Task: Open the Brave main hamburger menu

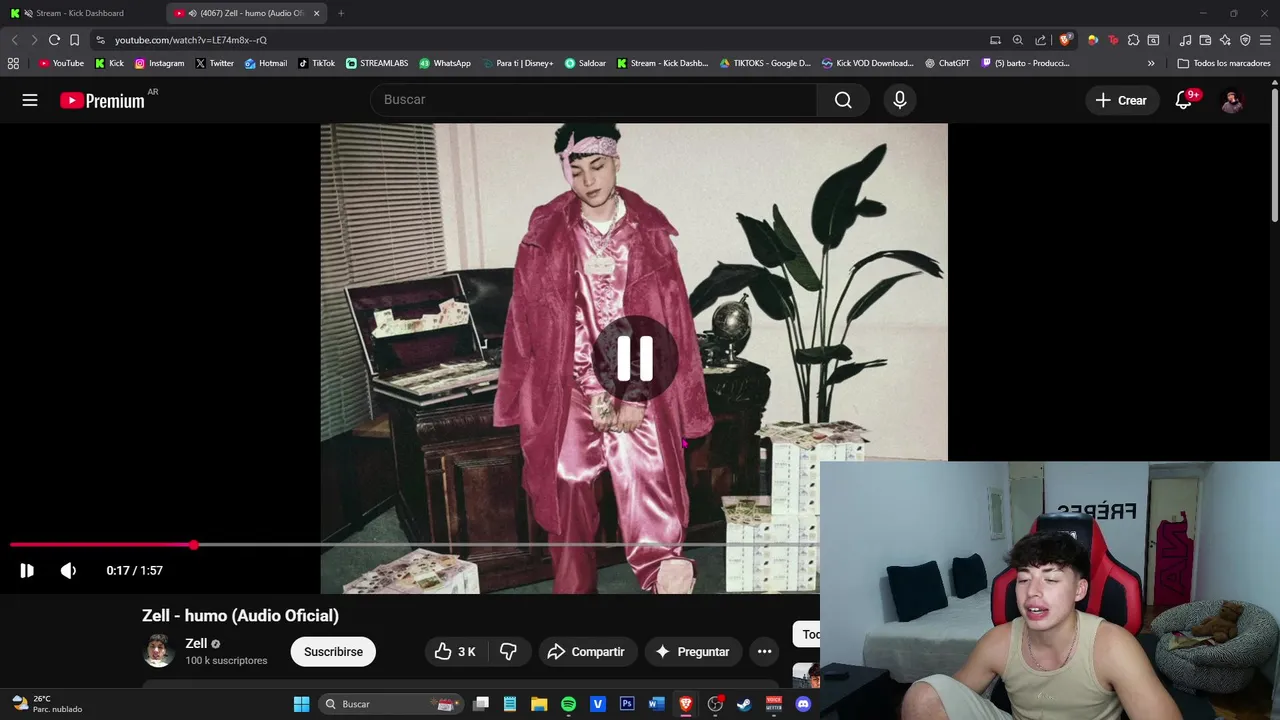Action: click(x=1265, y=40)
